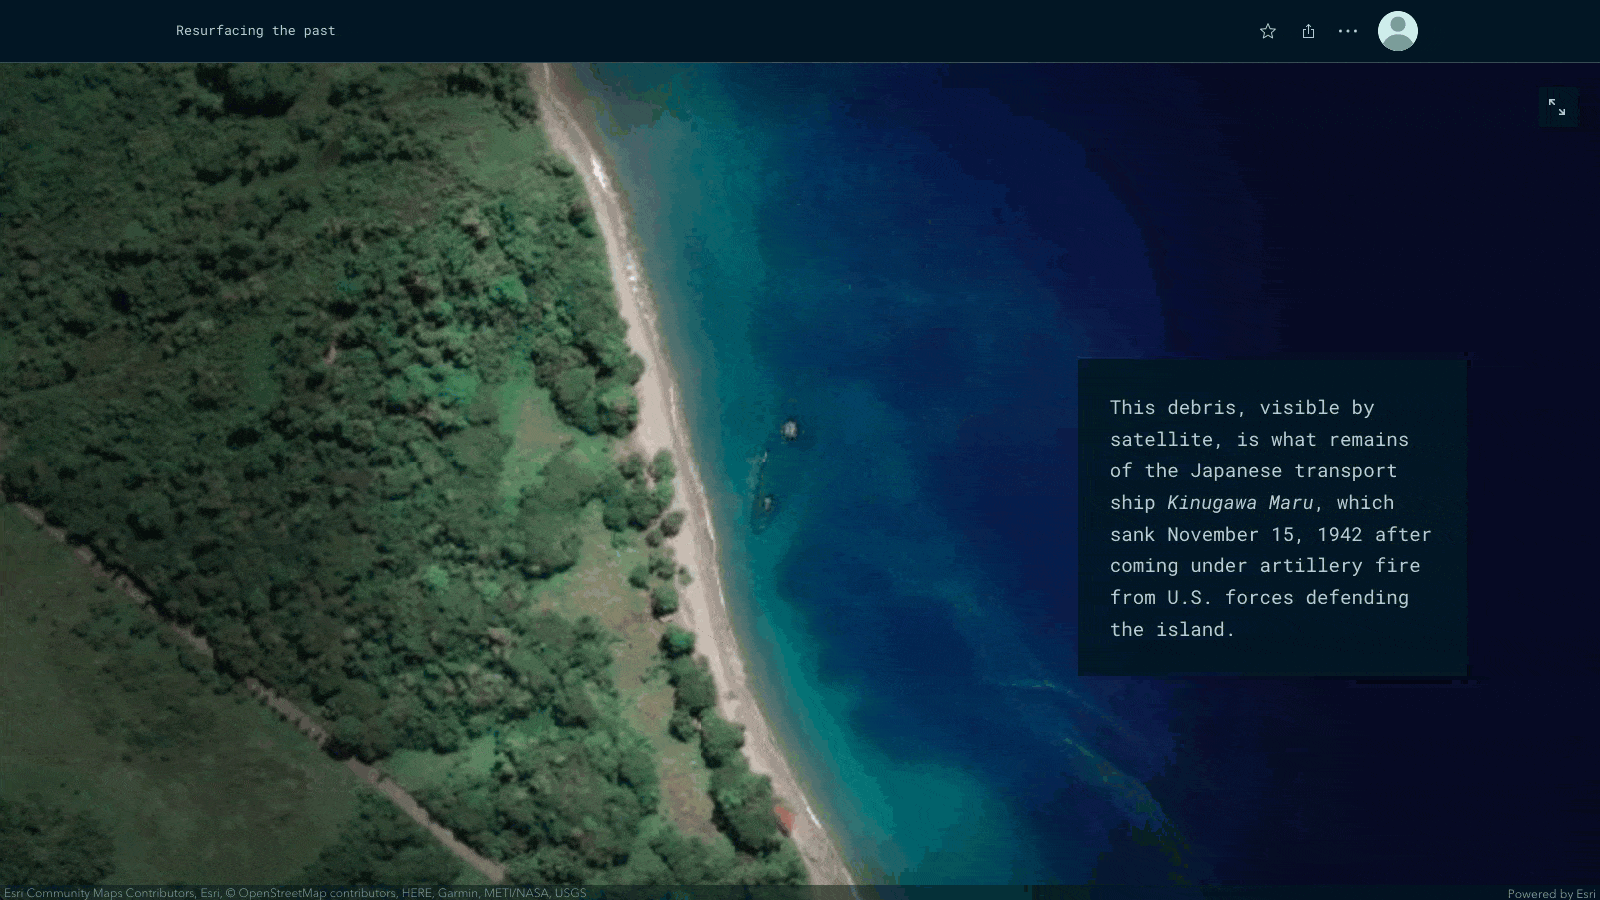Click the Resurfacing the past title
Viewport: 1600px width, 900px height.
[x=256, y=31]
